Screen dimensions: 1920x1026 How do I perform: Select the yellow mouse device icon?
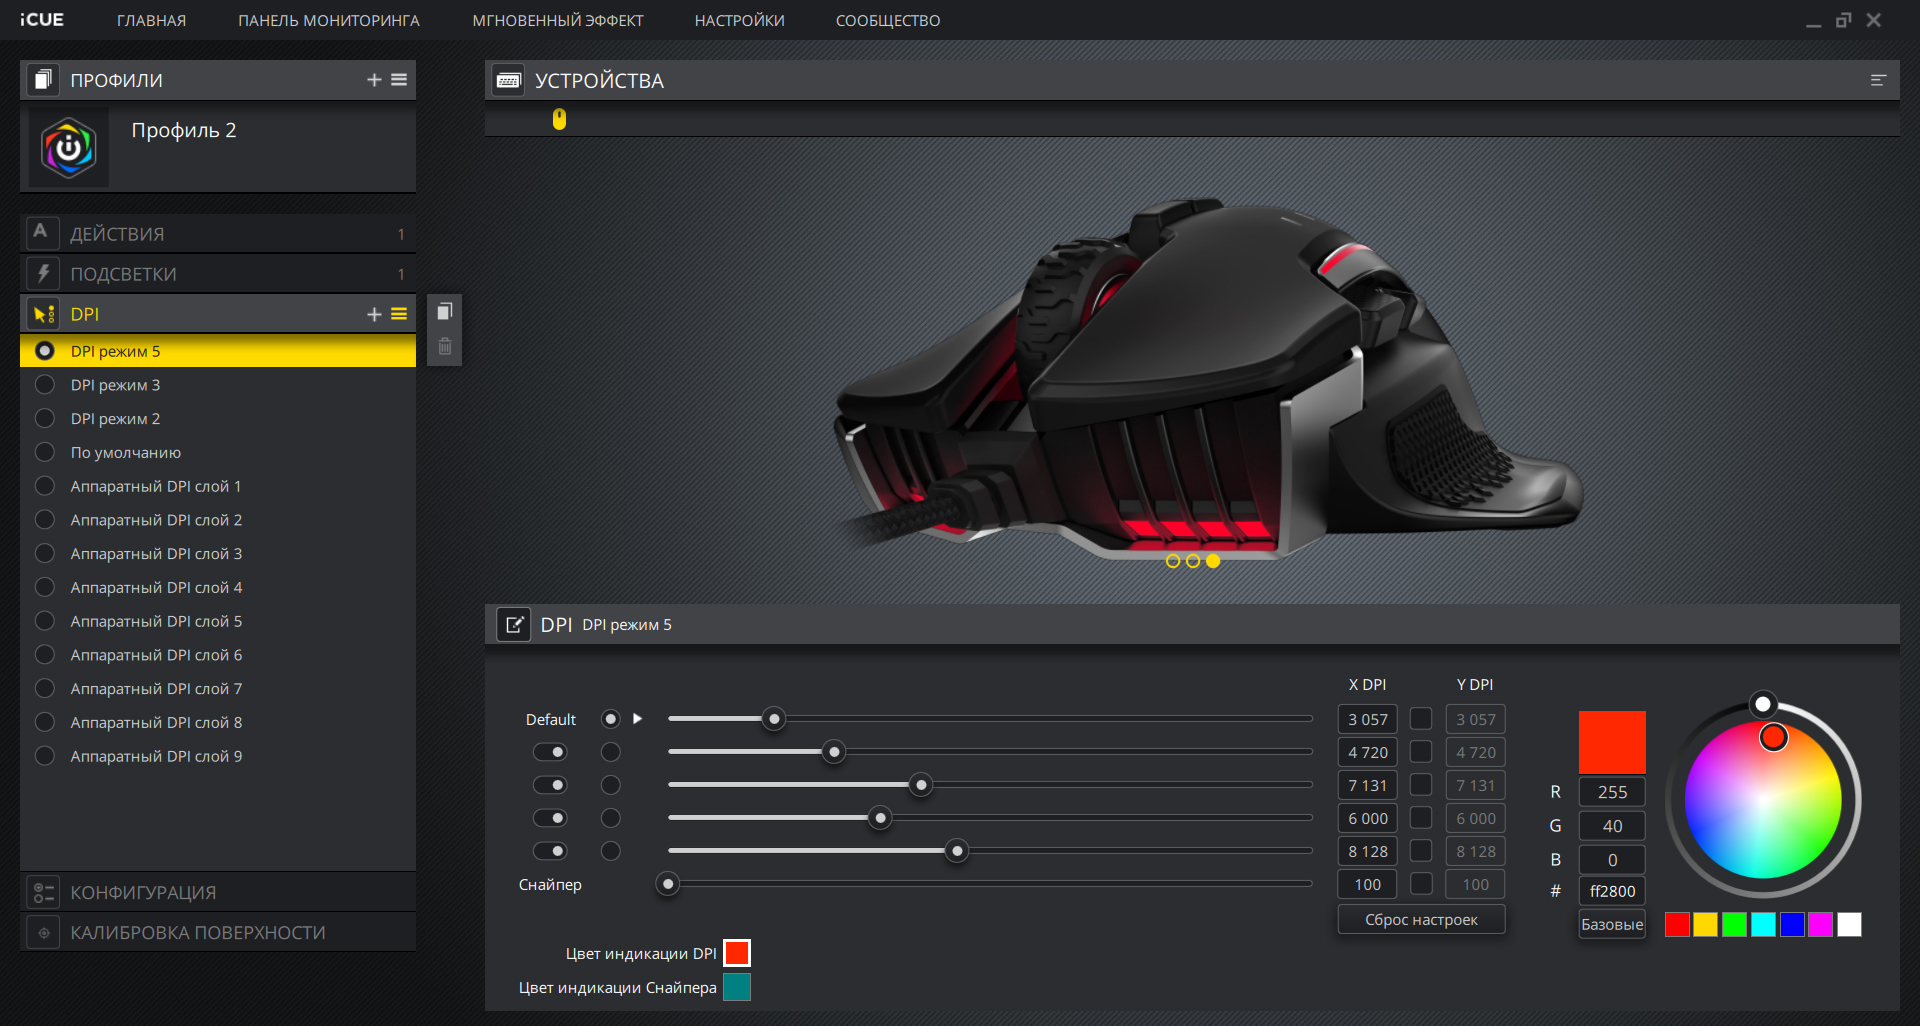coord(559,119)
